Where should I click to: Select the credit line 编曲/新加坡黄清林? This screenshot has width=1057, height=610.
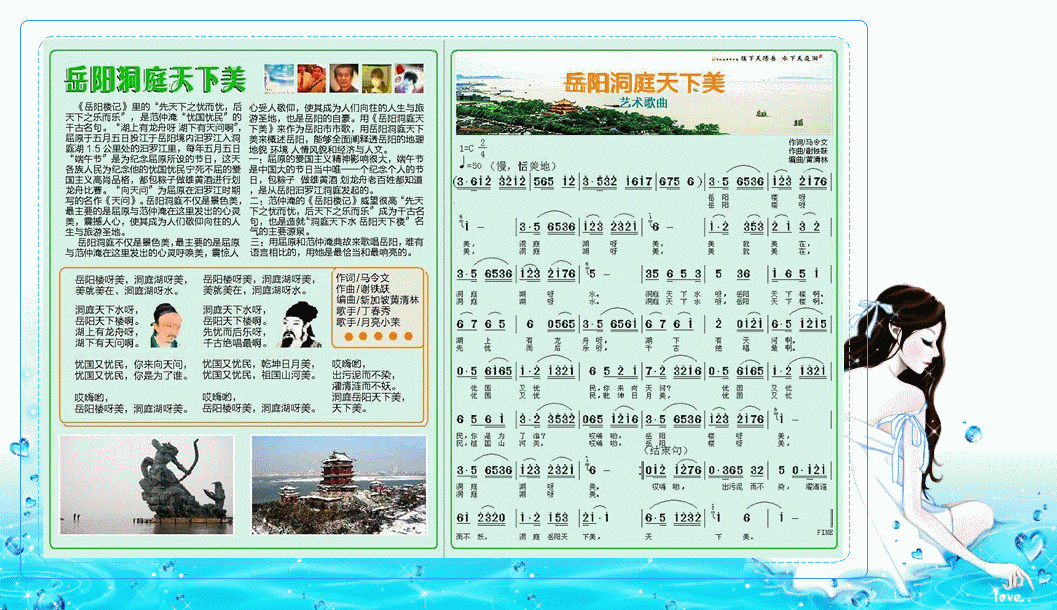(378, 300)
